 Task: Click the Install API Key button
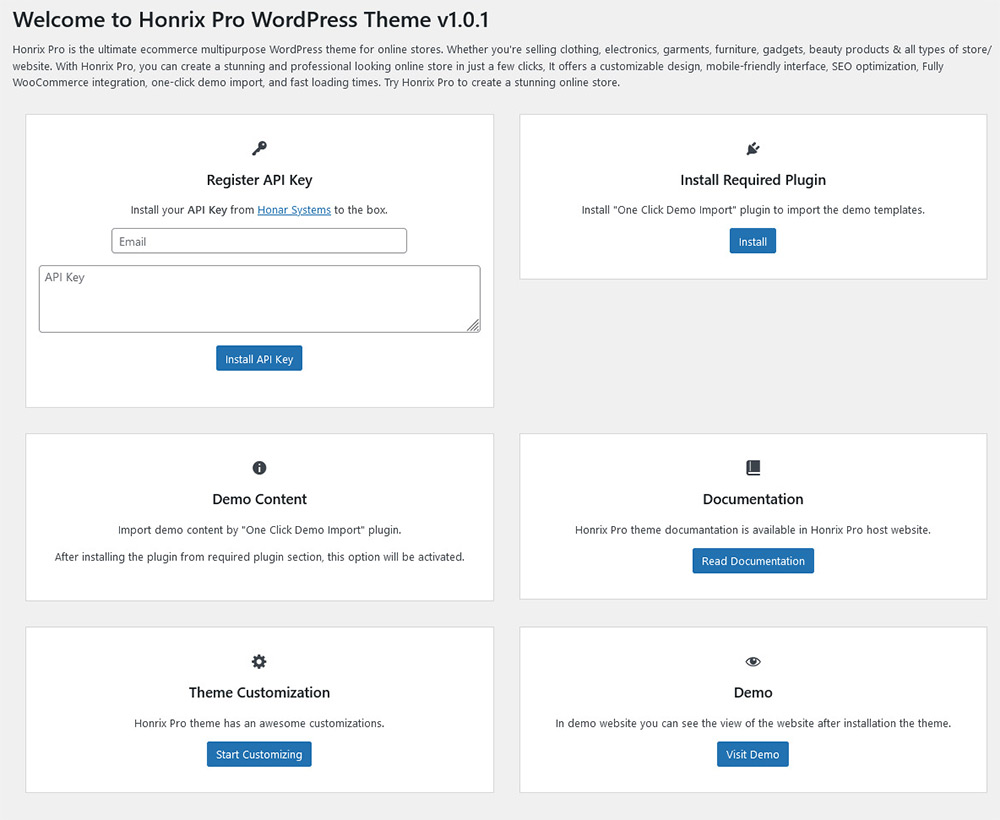pos(259,358)
